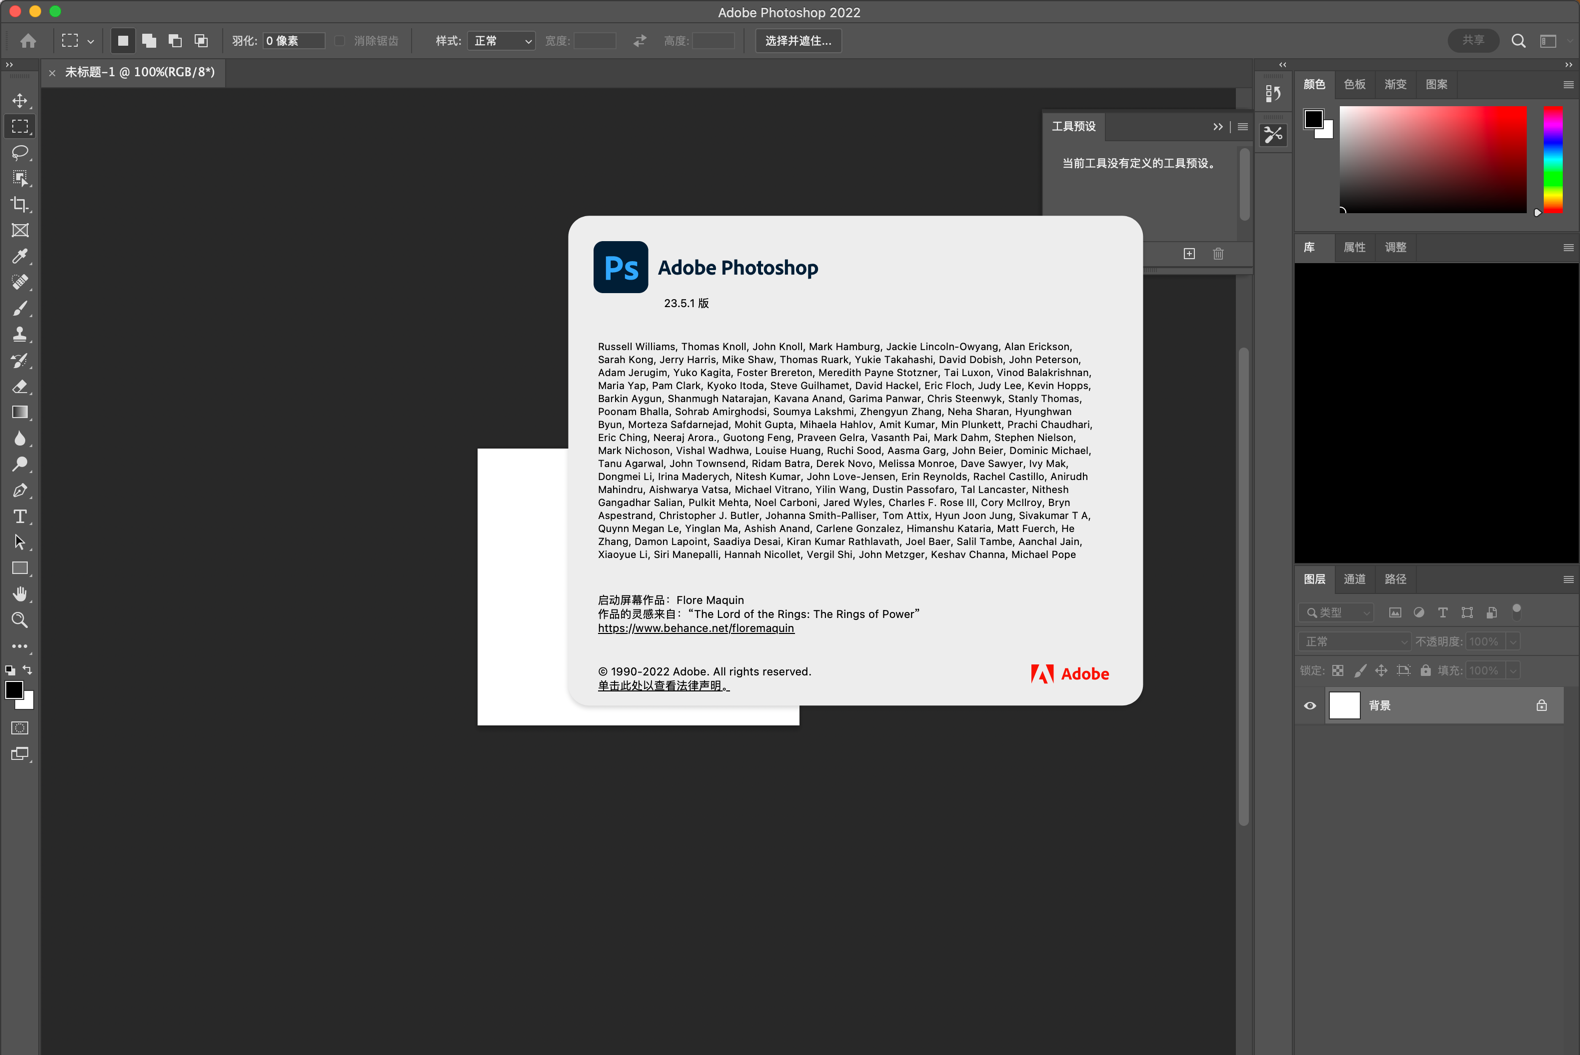Select the Move tool

(20, 101)
